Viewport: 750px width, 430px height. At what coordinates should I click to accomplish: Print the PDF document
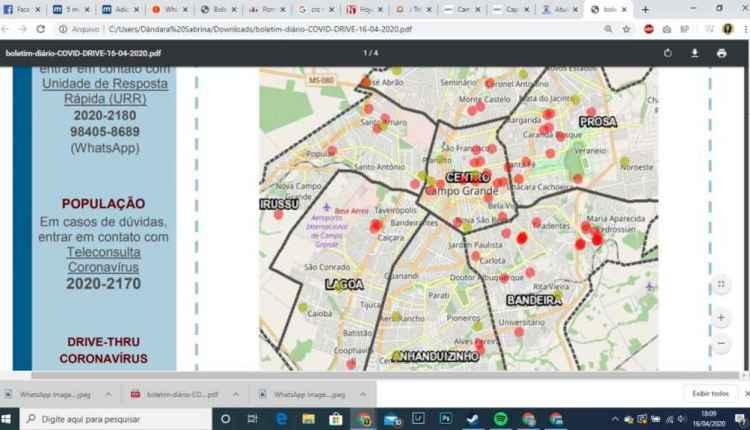pyautogui.click(x=721, y=53)
